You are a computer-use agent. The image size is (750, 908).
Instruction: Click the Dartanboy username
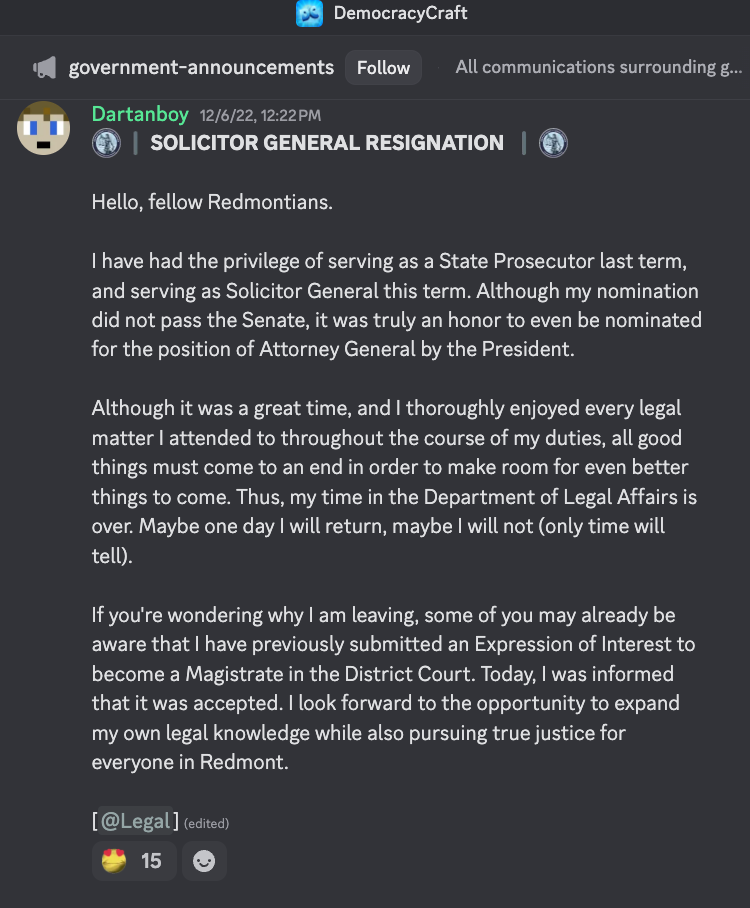click(x=140, y=115)
